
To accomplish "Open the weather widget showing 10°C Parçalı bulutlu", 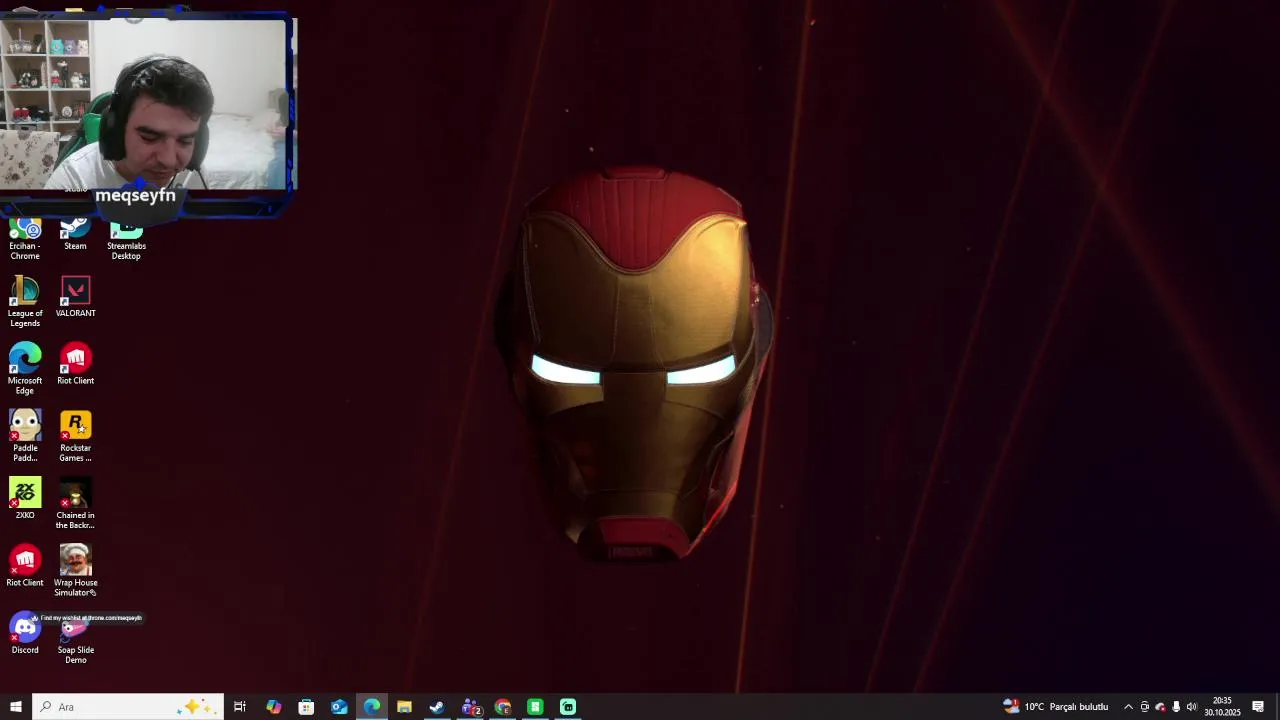I will [x=1055, y=707].
